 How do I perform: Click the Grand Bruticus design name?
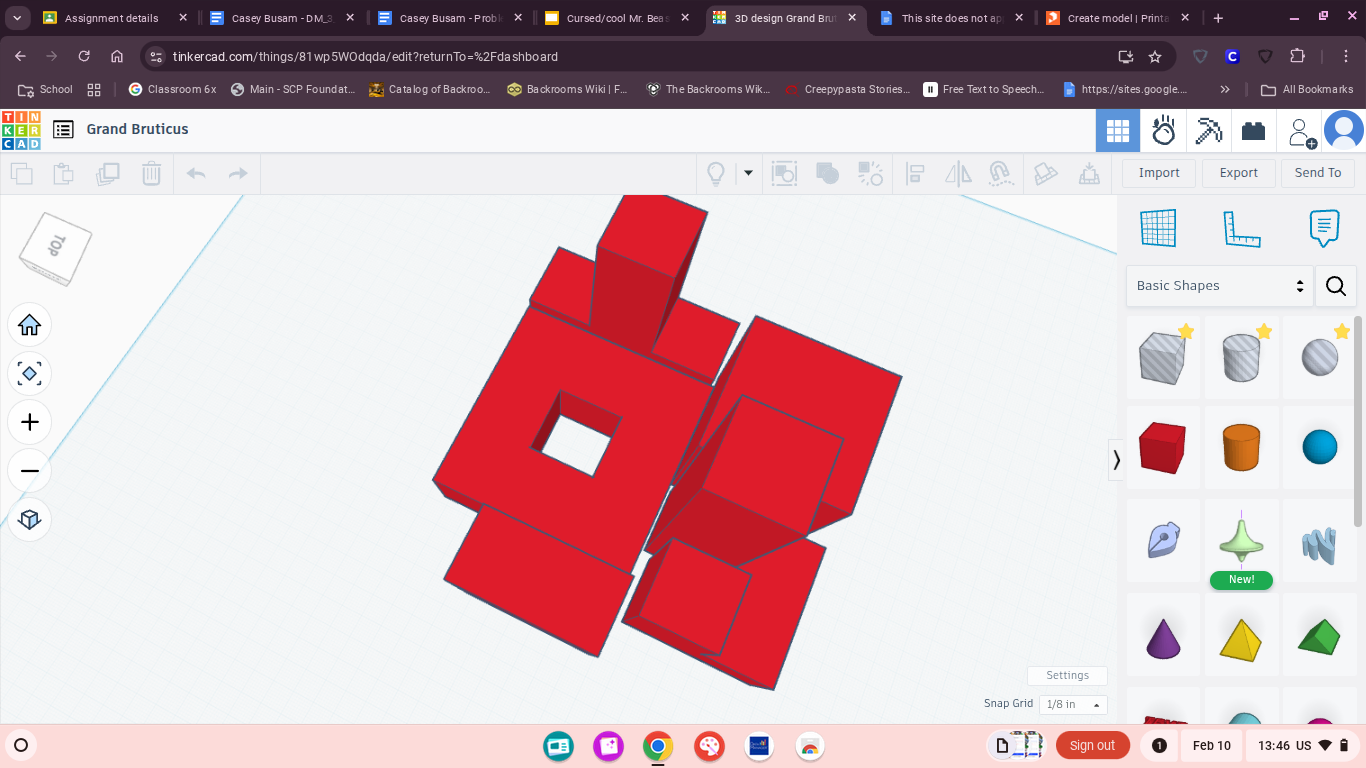[x=137, y=129]
